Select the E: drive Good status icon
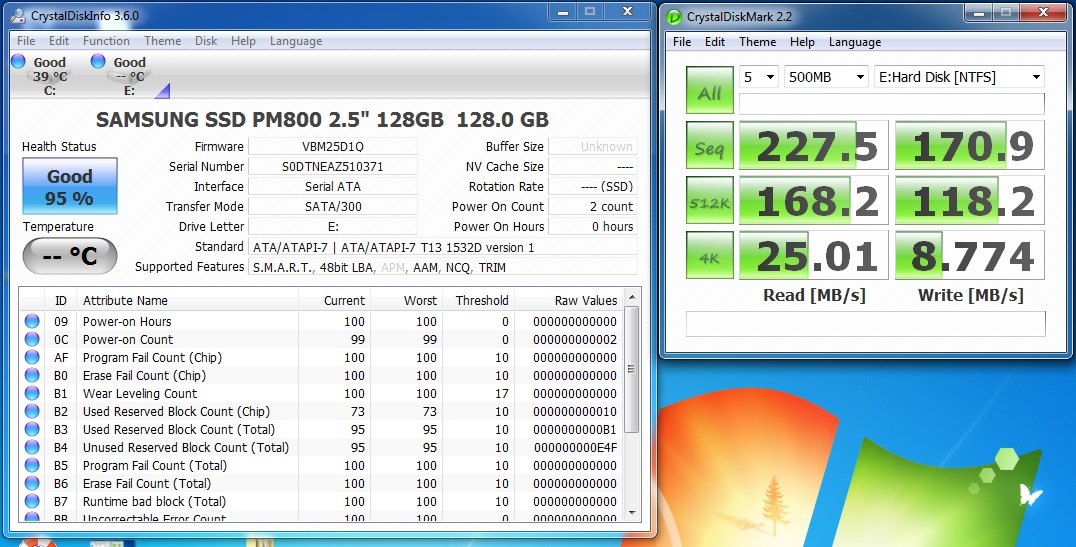Image resolution: width=1076 pixels, height=547 pixels. (x=98, y=62)
